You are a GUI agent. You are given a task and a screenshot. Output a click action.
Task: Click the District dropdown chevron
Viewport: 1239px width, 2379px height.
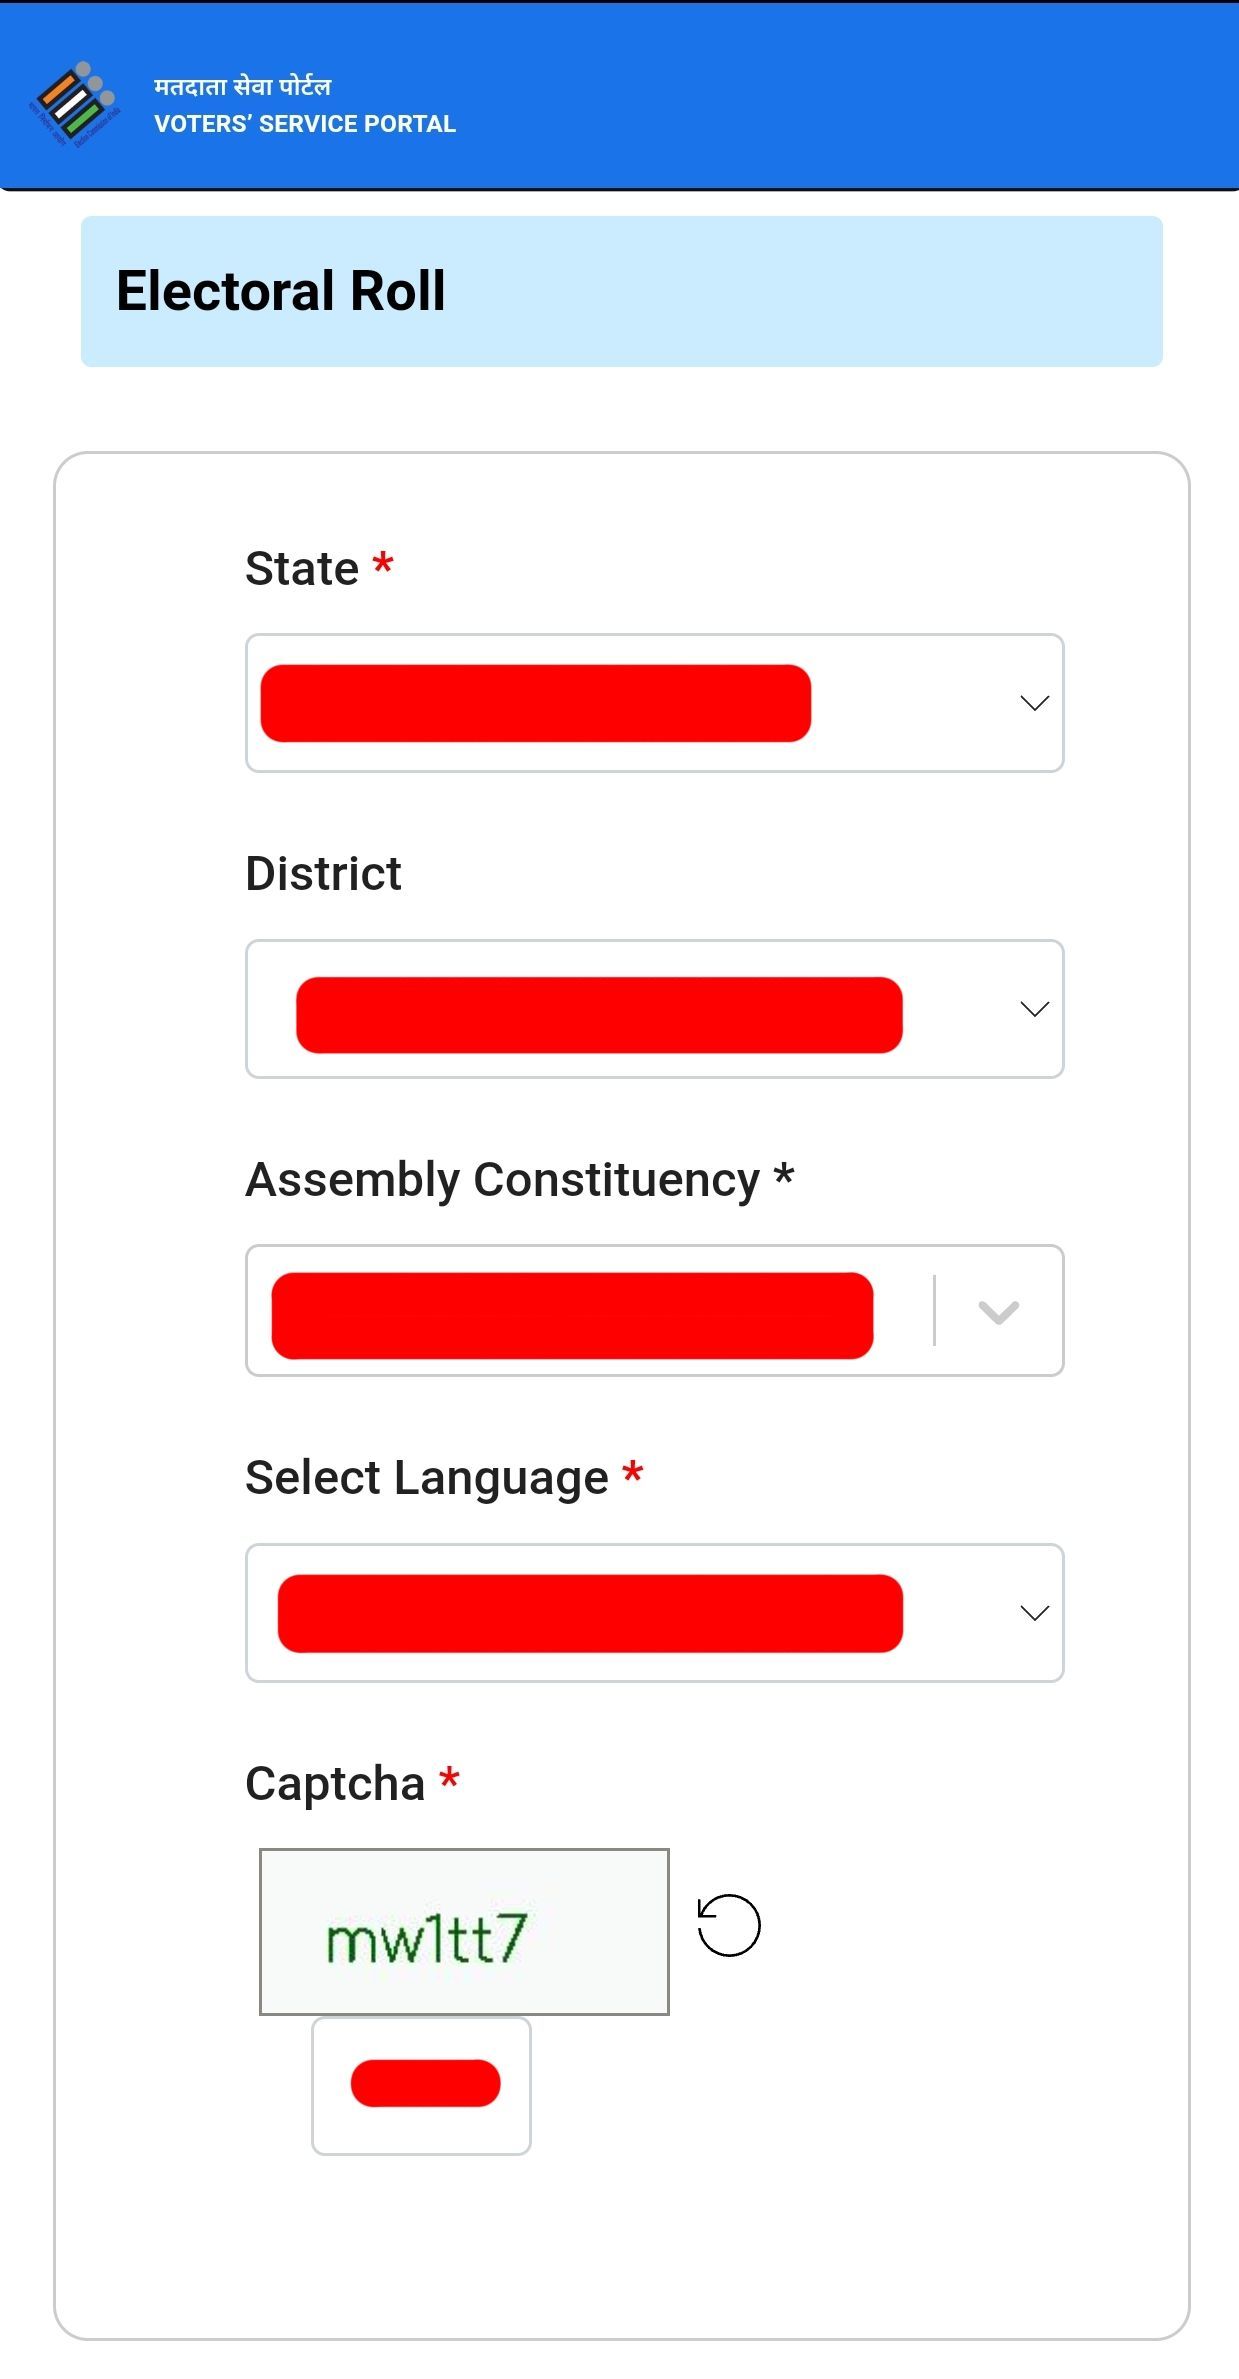[1034, 1009]
